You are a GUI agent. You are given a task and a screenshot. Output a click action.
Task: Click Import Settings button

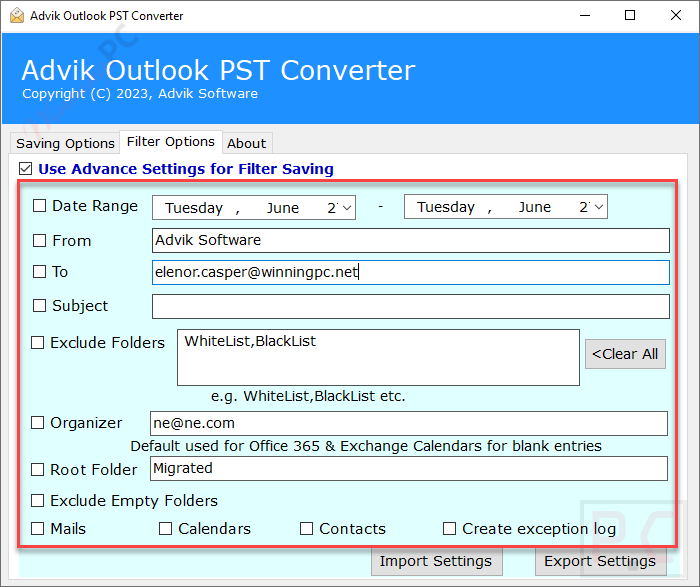click(436, 561)
